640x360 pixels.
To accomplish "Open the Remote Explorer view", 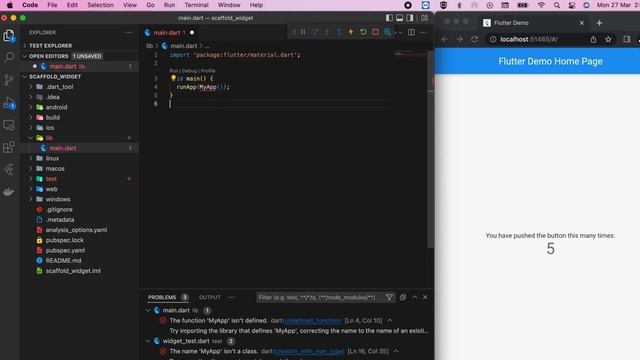I will coord(9,125).
